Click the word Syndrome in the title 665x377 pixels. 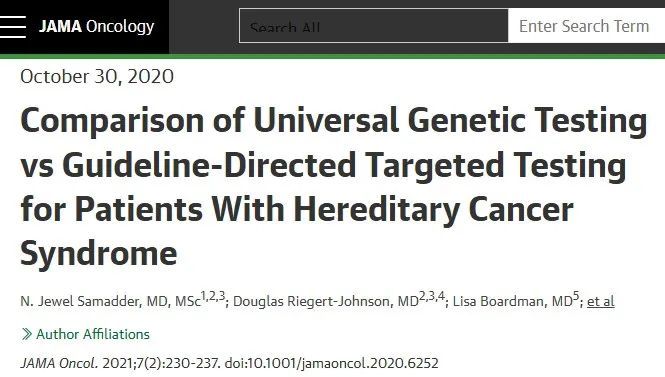(98, 254)
